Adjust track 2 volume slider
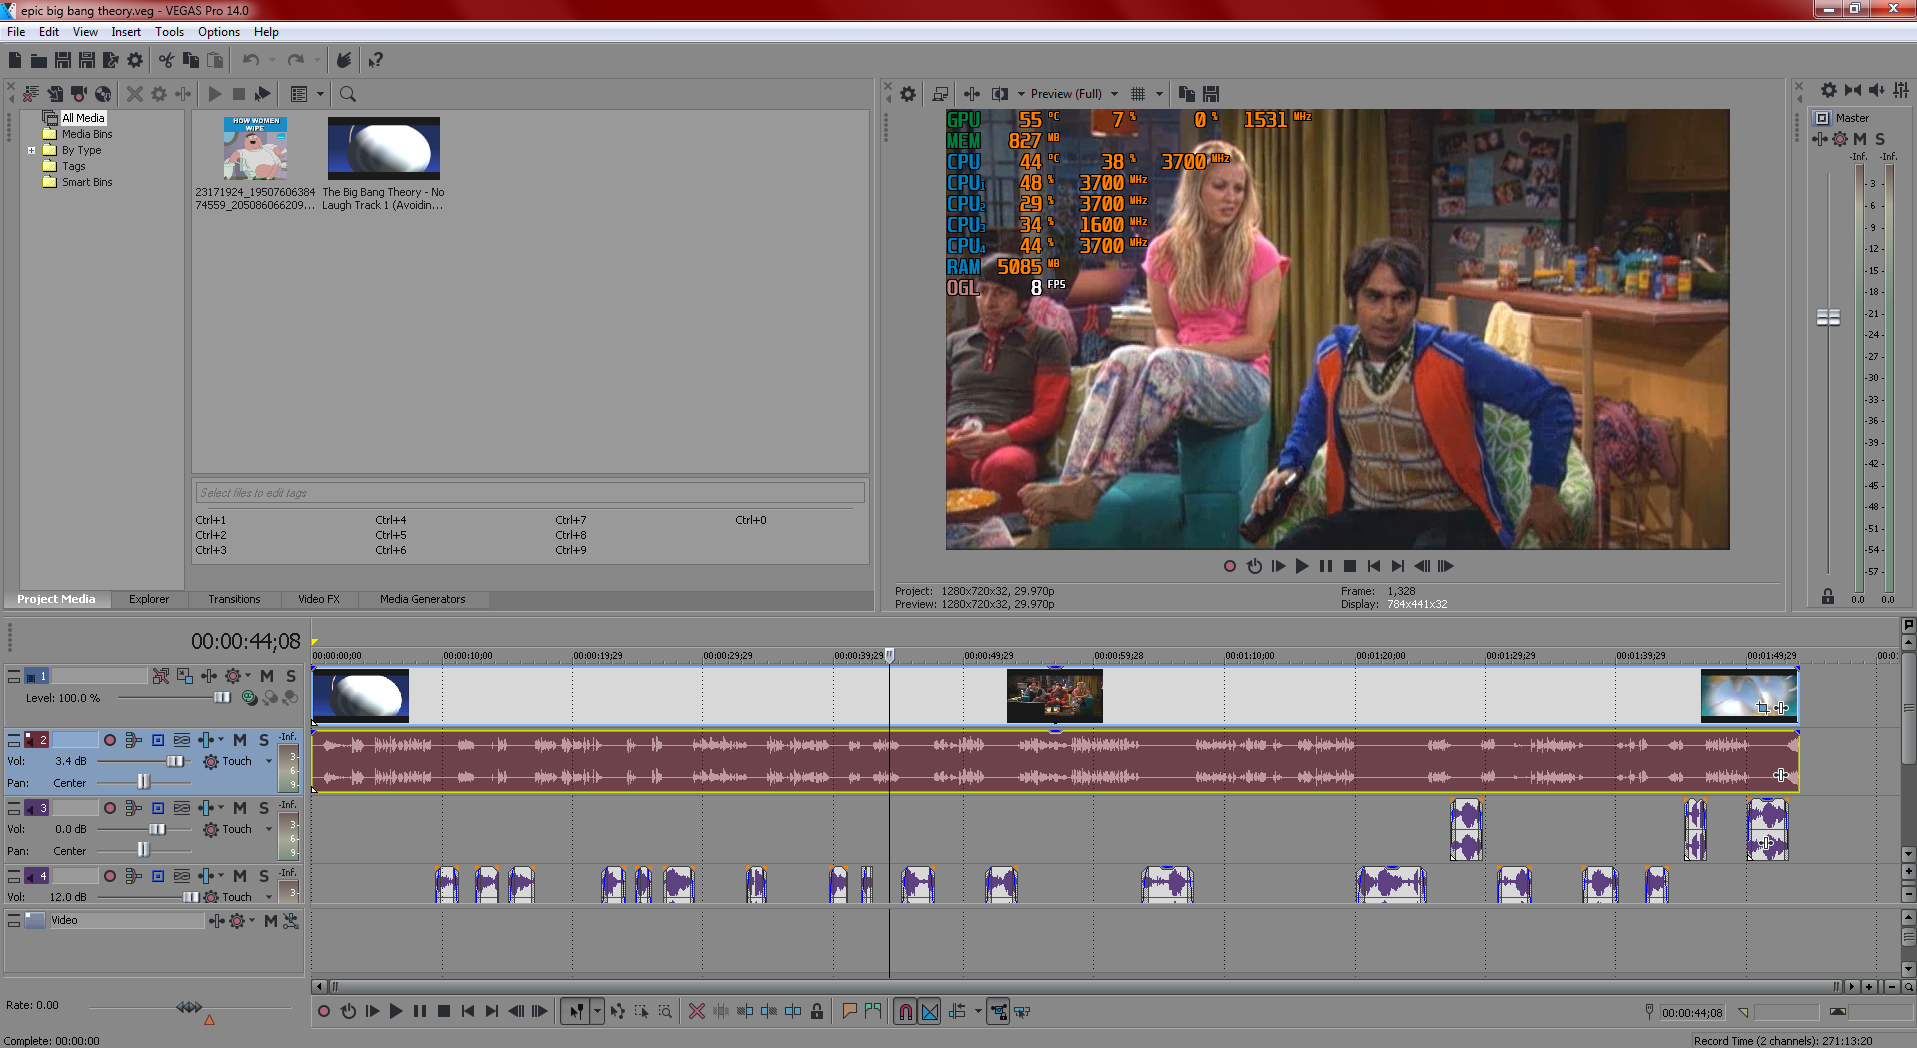Screen dimensions: 1917x1048 click(176, 762)
